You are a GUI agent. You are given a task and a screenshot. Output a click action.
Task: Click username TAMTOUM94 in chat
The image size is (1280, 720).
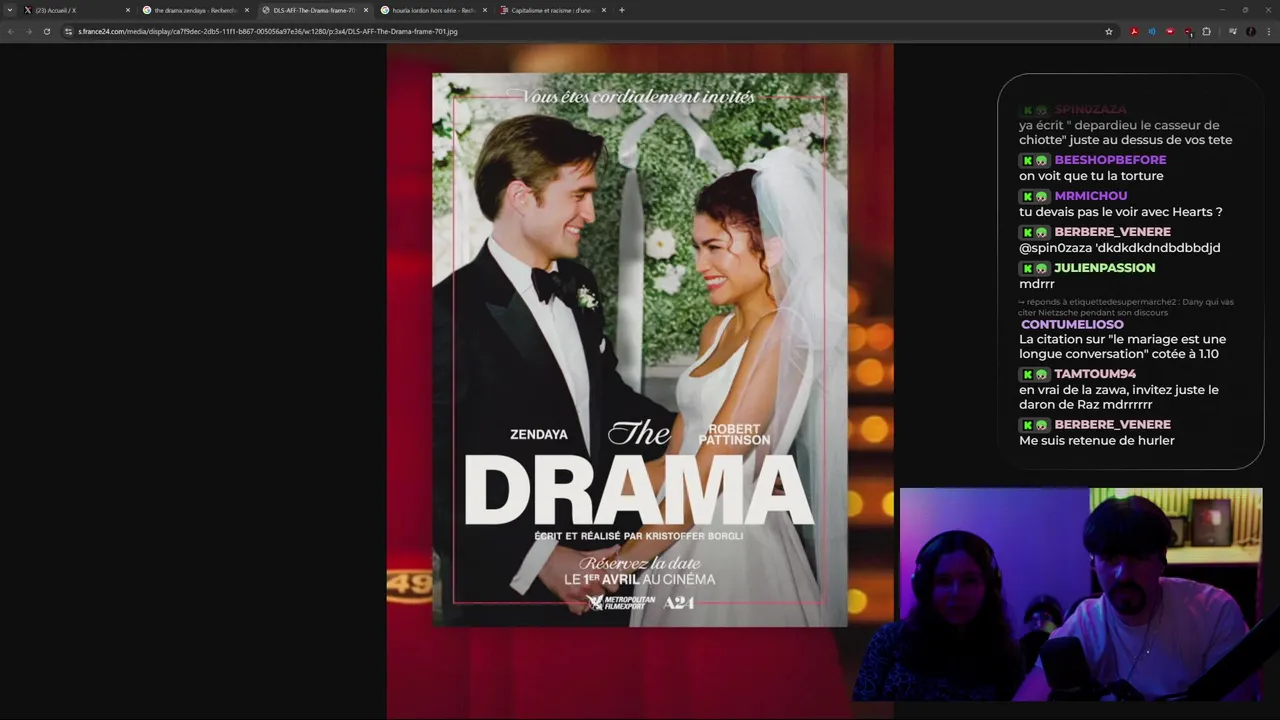[1095, 374]
